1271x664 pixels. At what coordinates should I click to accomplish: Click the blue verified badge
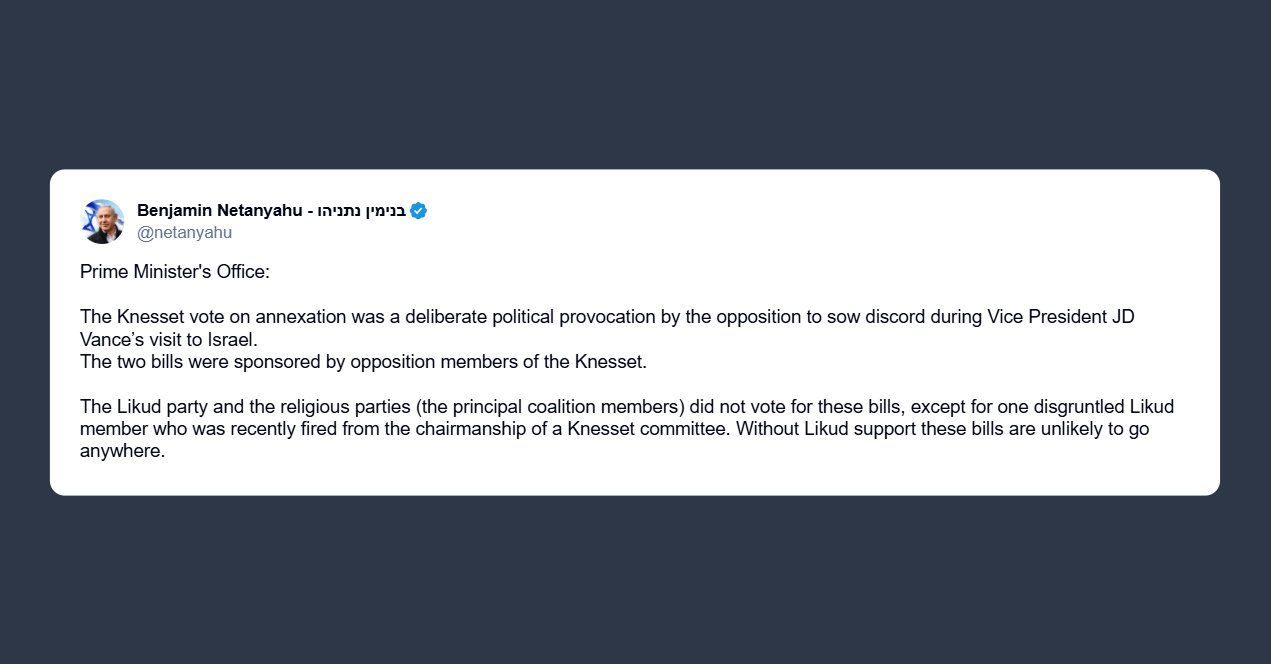[418, 211]
